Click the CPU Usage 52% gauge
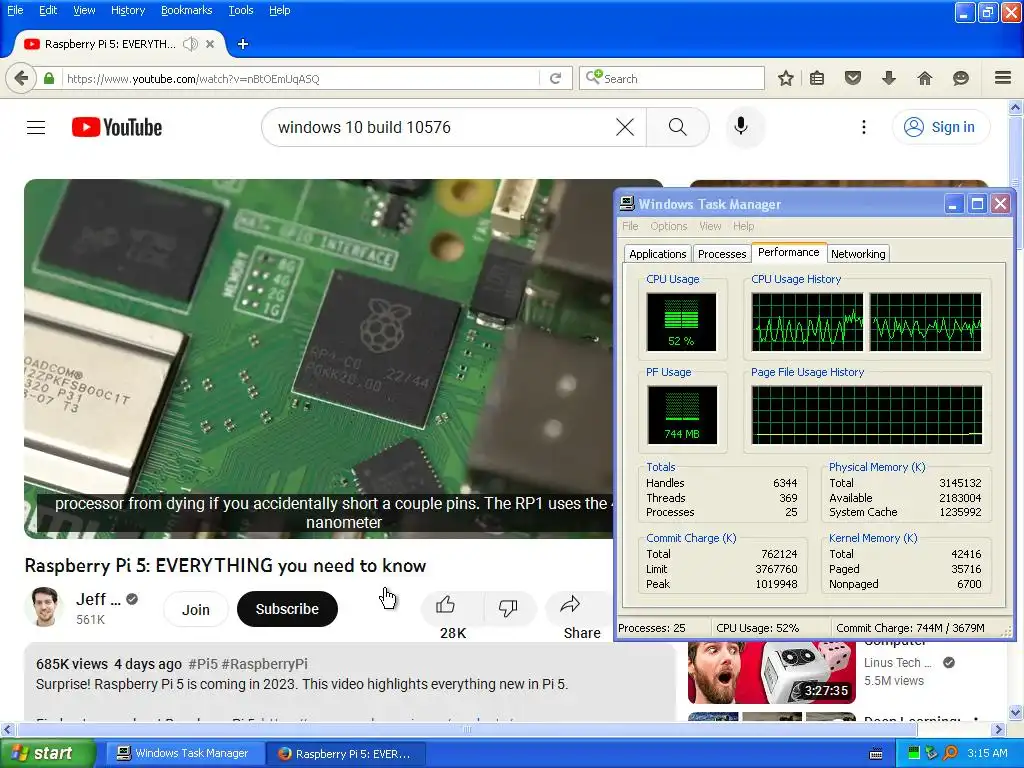The image size is (1024, 768). (681, 322)
